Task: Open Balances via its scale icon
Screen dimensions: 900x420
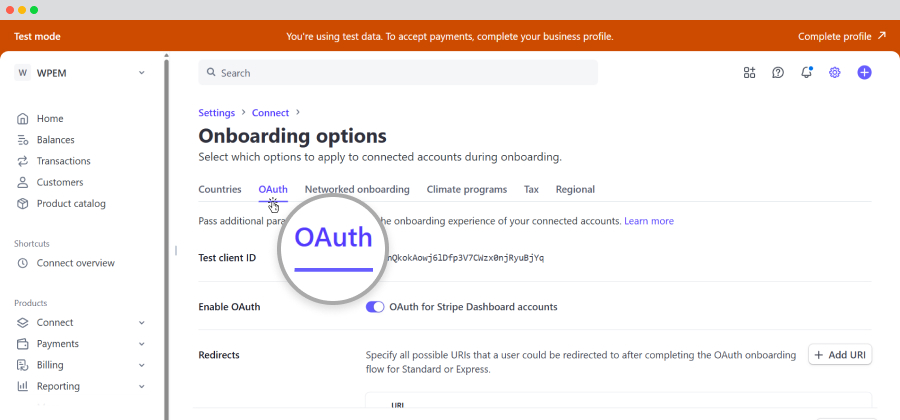Action: tap(23, 140)
